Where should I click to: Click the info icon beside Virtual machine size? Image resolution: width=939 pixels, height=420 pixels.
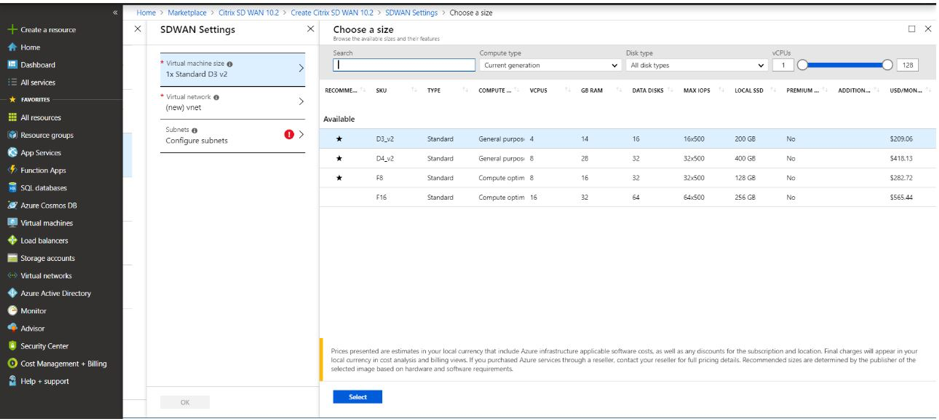(230, 64)
